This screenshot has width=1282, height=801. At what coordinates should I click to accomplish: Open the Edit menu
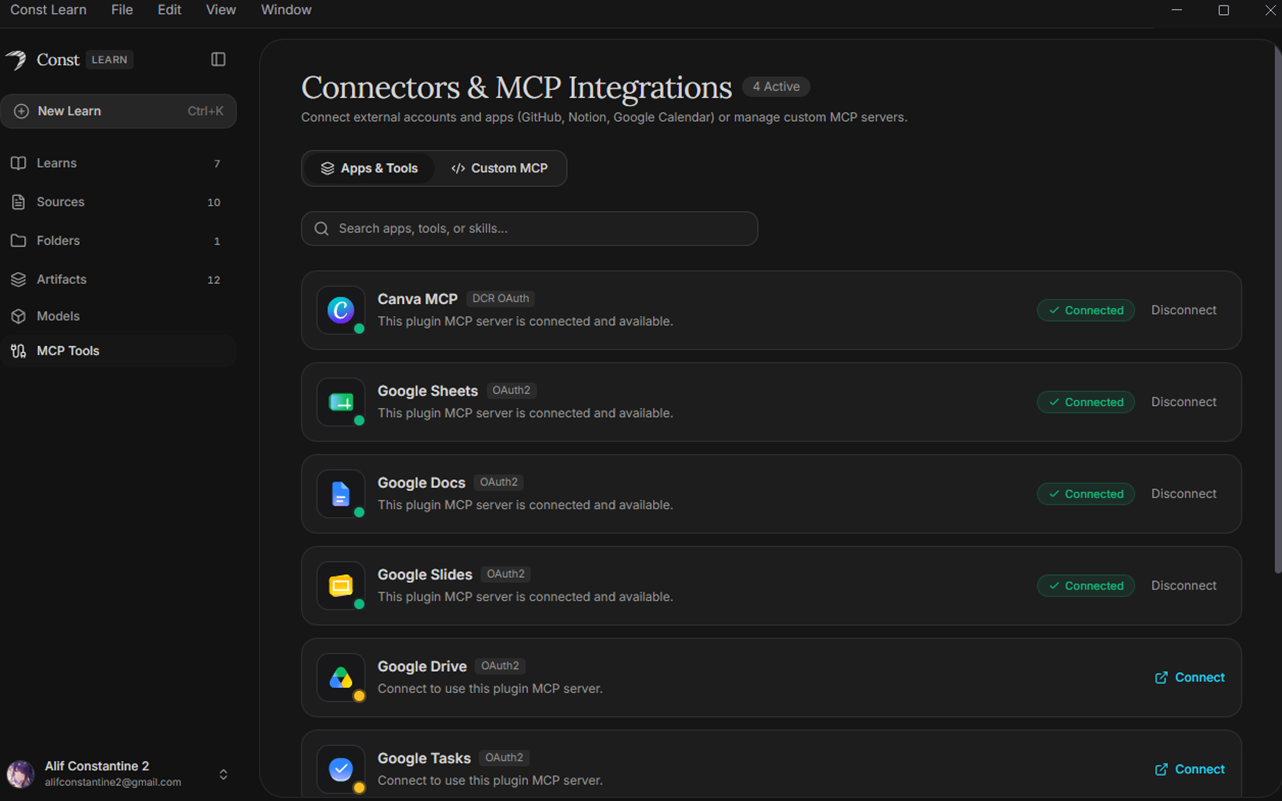pyautogui.click(x=169, y=10)
